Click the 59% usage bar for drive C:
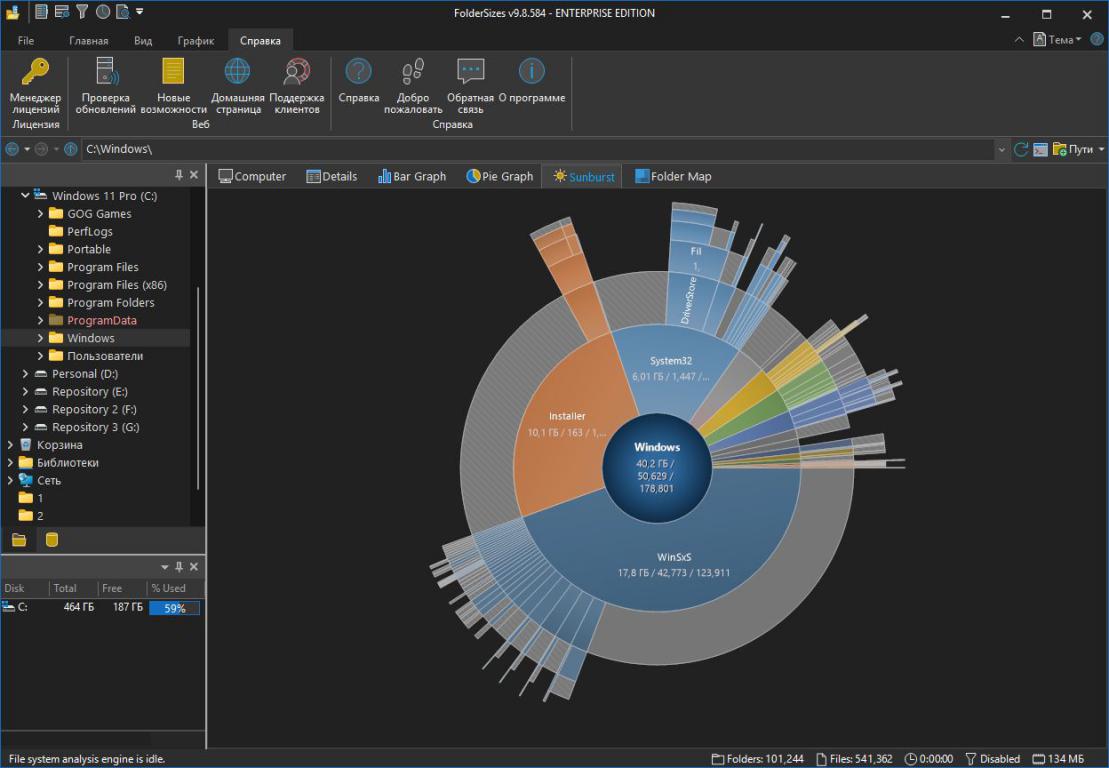Screen dimensions: 1109x768 click(x=174, y=608)
